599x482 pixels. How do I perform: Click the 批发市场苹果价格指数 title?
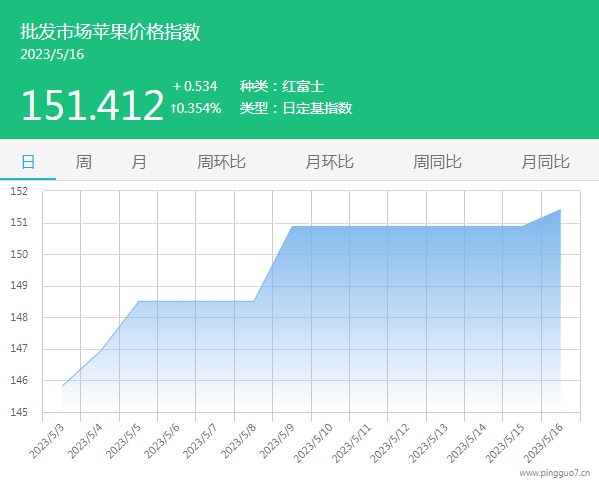[110, 32]
